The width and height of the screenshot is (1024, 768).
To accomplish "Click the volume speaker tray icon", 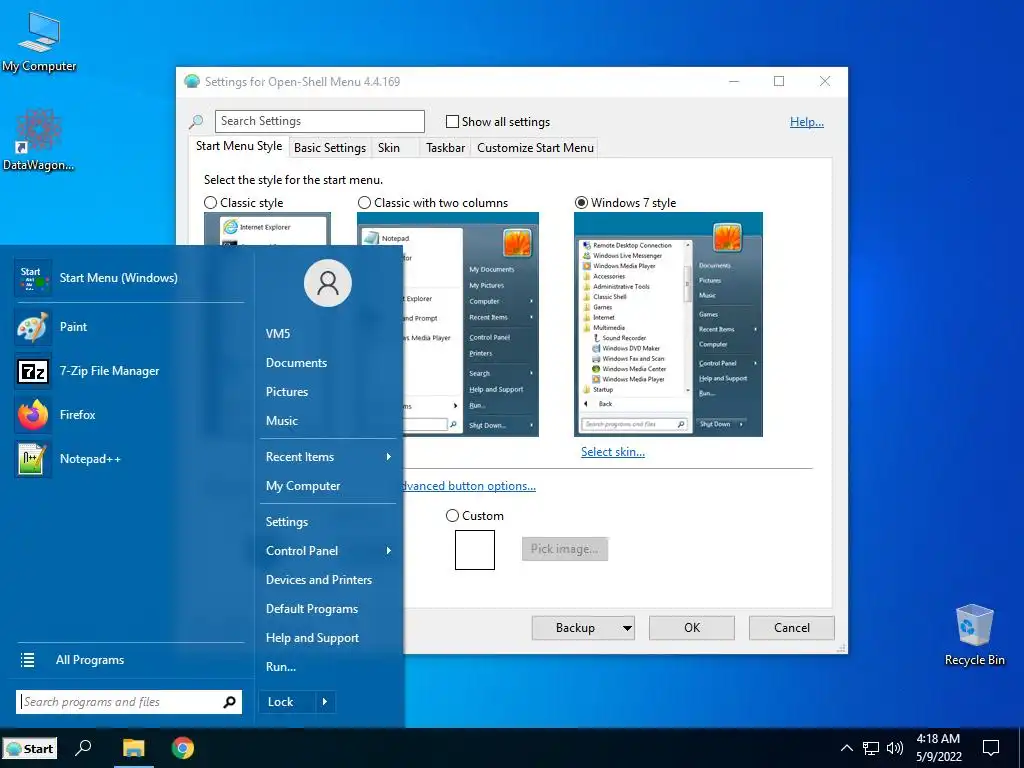I will [x=895, y=748].
